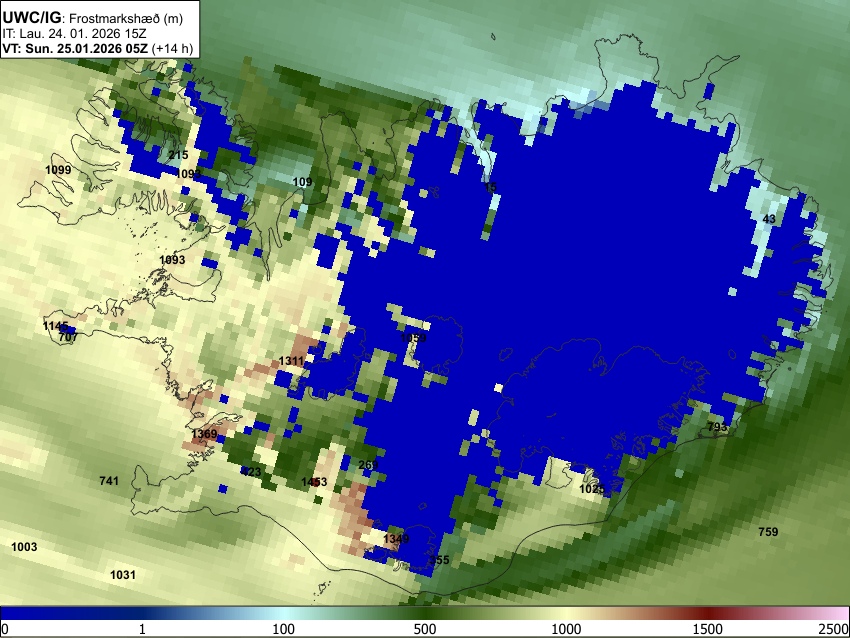
Task: Click the map value label 423
Action: [x=252, y=472]
